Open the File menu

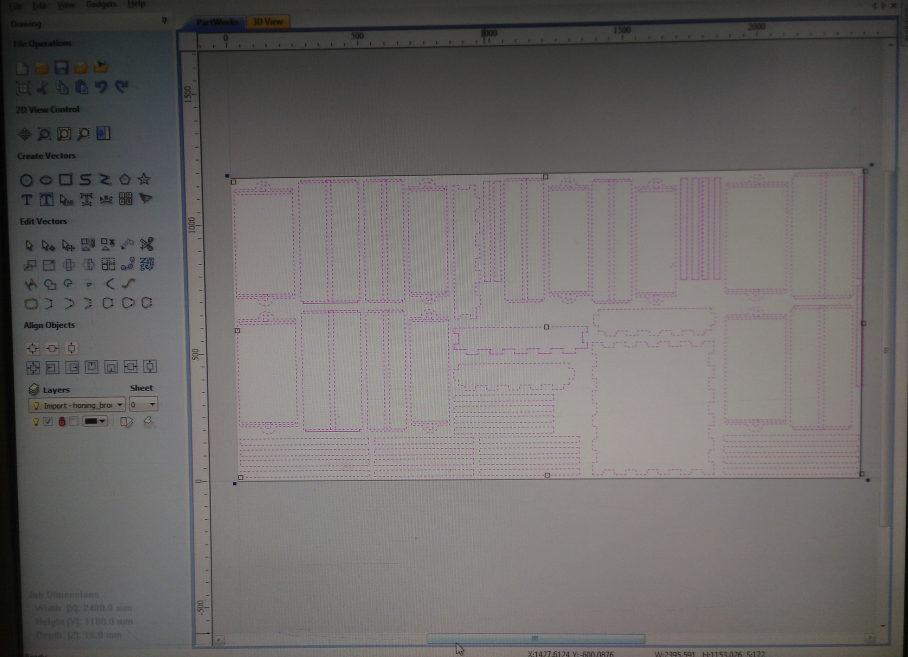[x=16, y=5]
